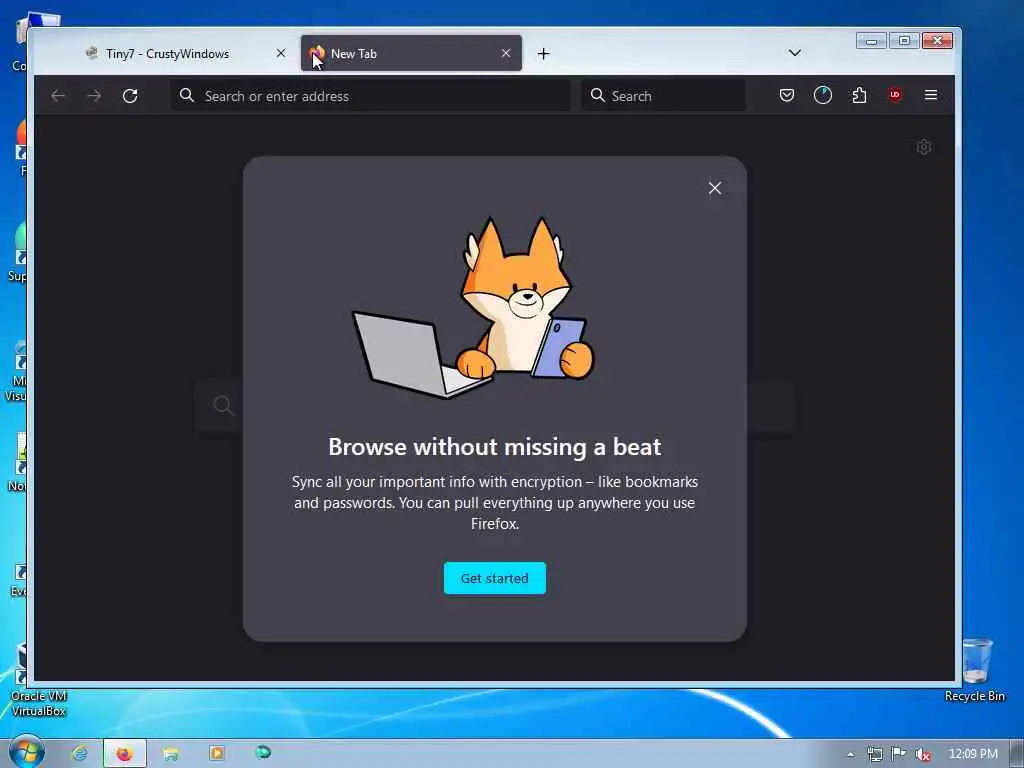Close the sync promo dialog

(715, 188)
